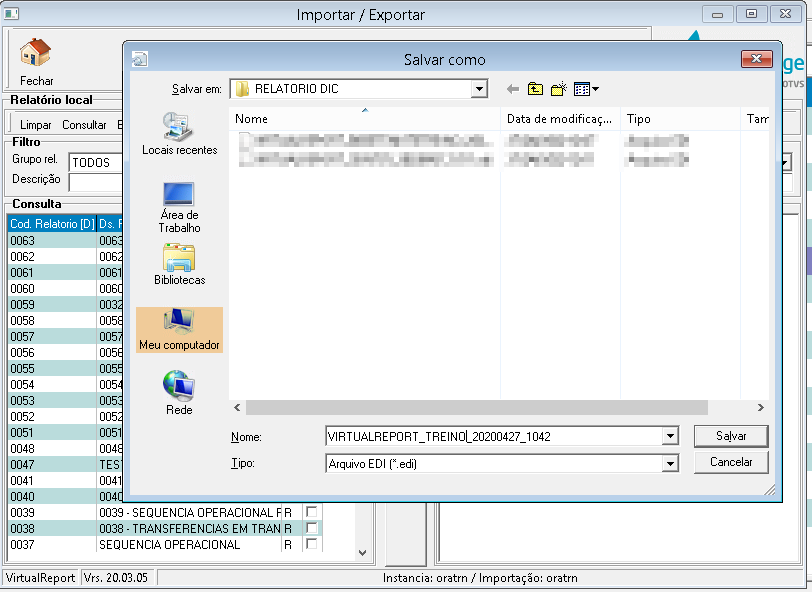Viewport: 812px width, 592px height.
Task: Go up one folder level icon
Action: tap(535, 89)
